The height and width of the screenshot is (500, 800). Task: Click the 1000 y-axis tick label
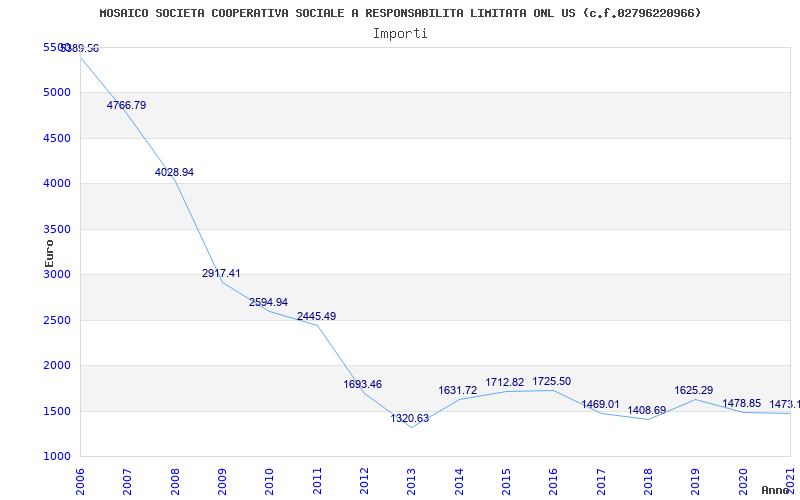point(57,456)
